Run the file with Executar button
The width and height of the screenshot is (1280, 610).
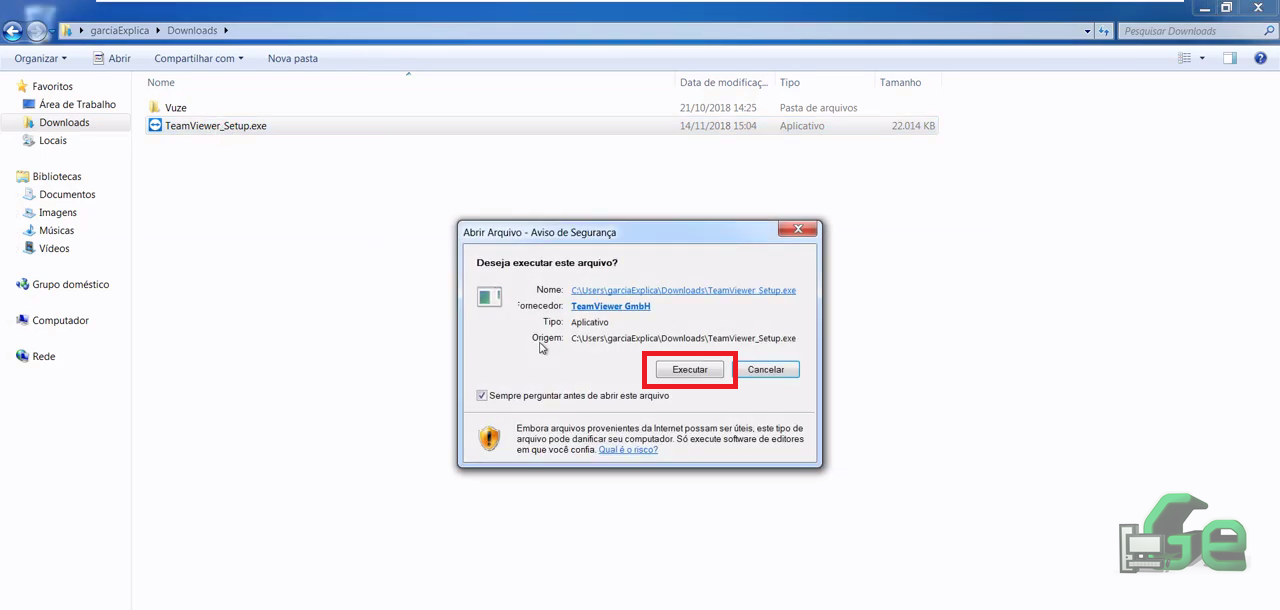[689, 370]
